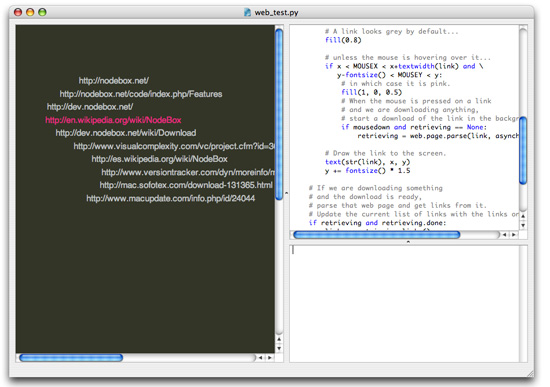Click the comment '# and the download is ready,'

pyautogui.click(x=365, y=197)
